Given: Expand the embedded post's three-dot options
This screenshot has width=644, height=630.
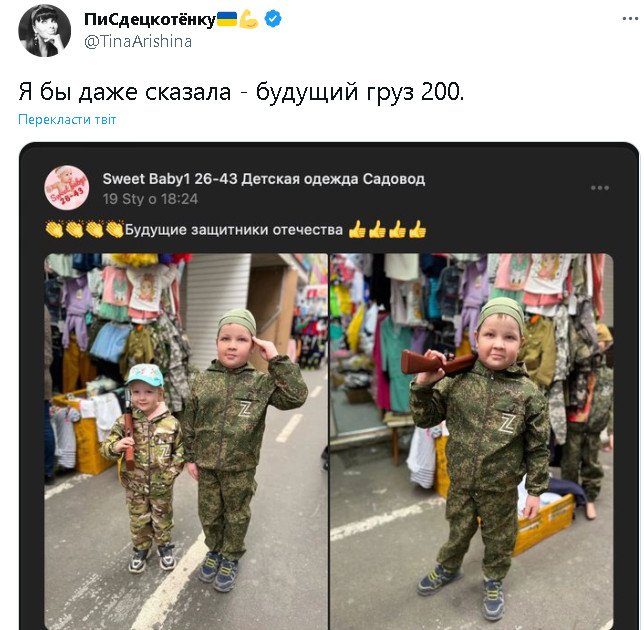Looking at the screenshot, I should click(600, 188).
